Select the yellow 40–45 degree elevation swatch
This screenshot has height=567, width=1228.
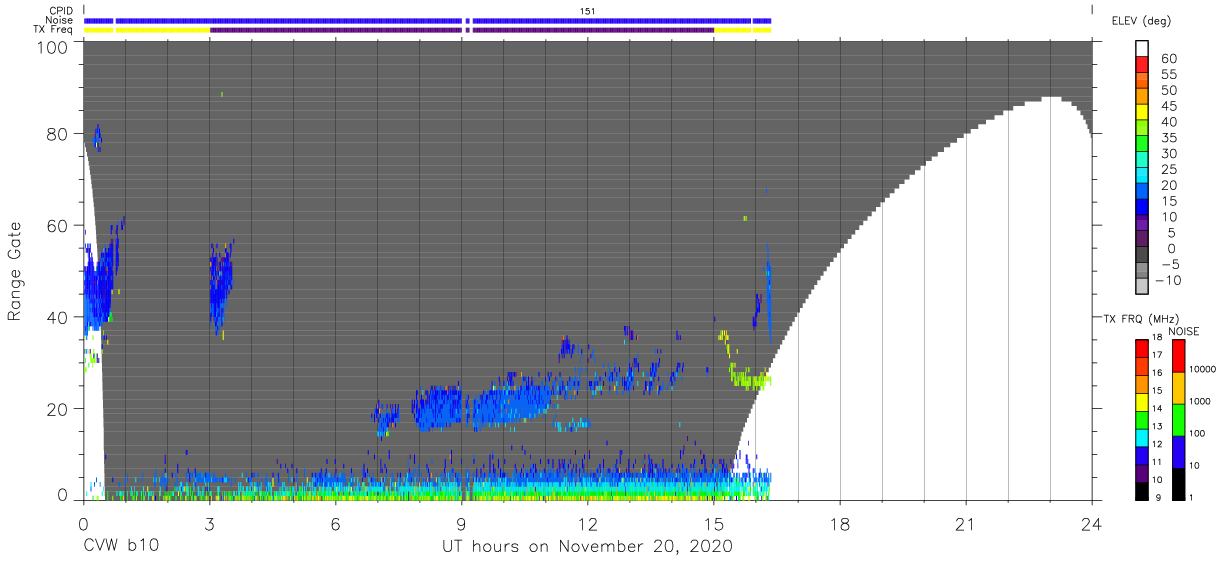1142,112
